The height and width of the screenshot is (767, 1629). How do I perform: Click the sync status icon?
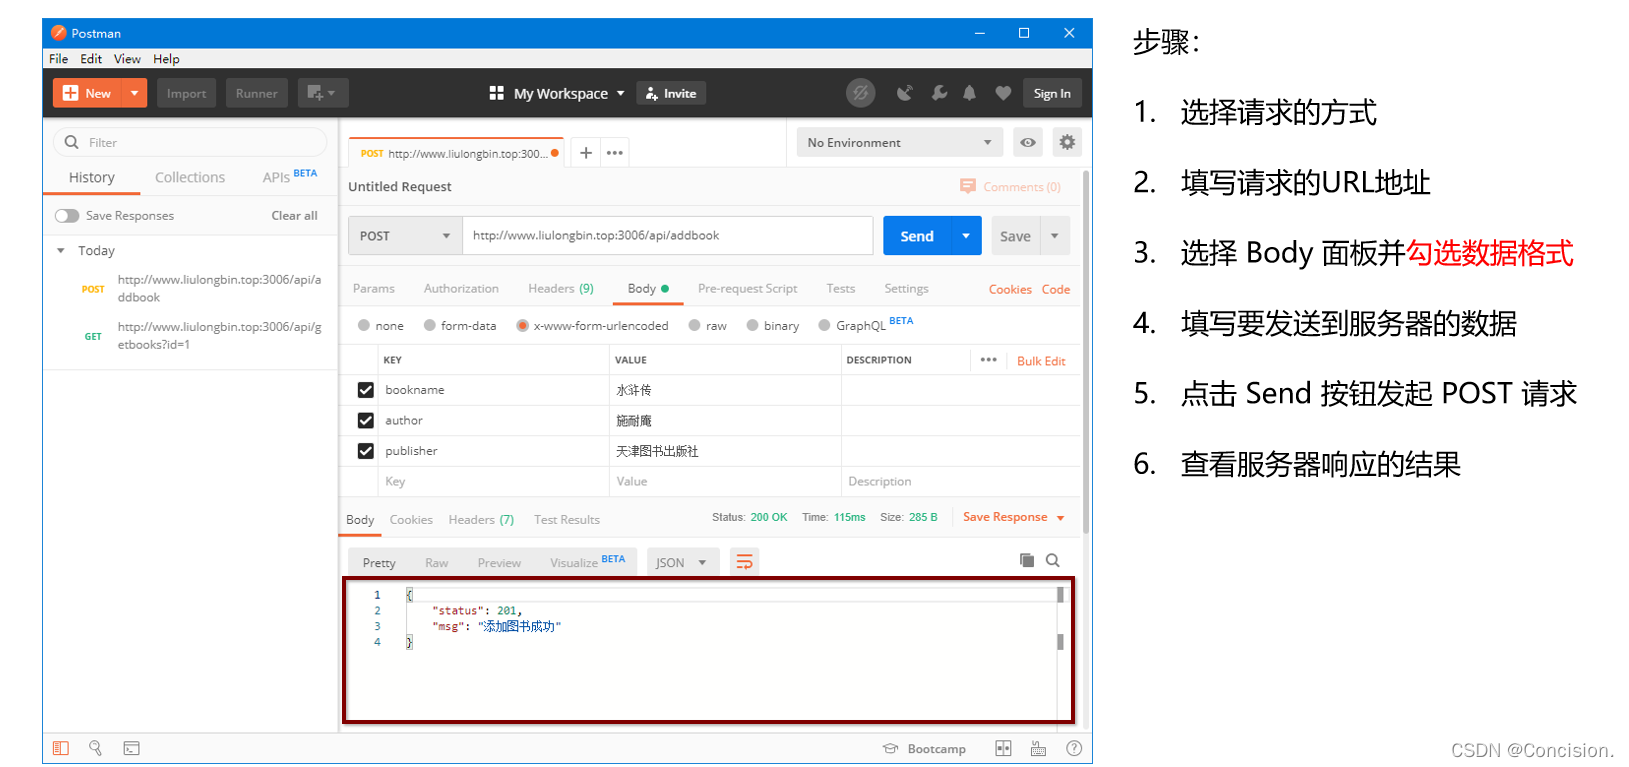860,93
